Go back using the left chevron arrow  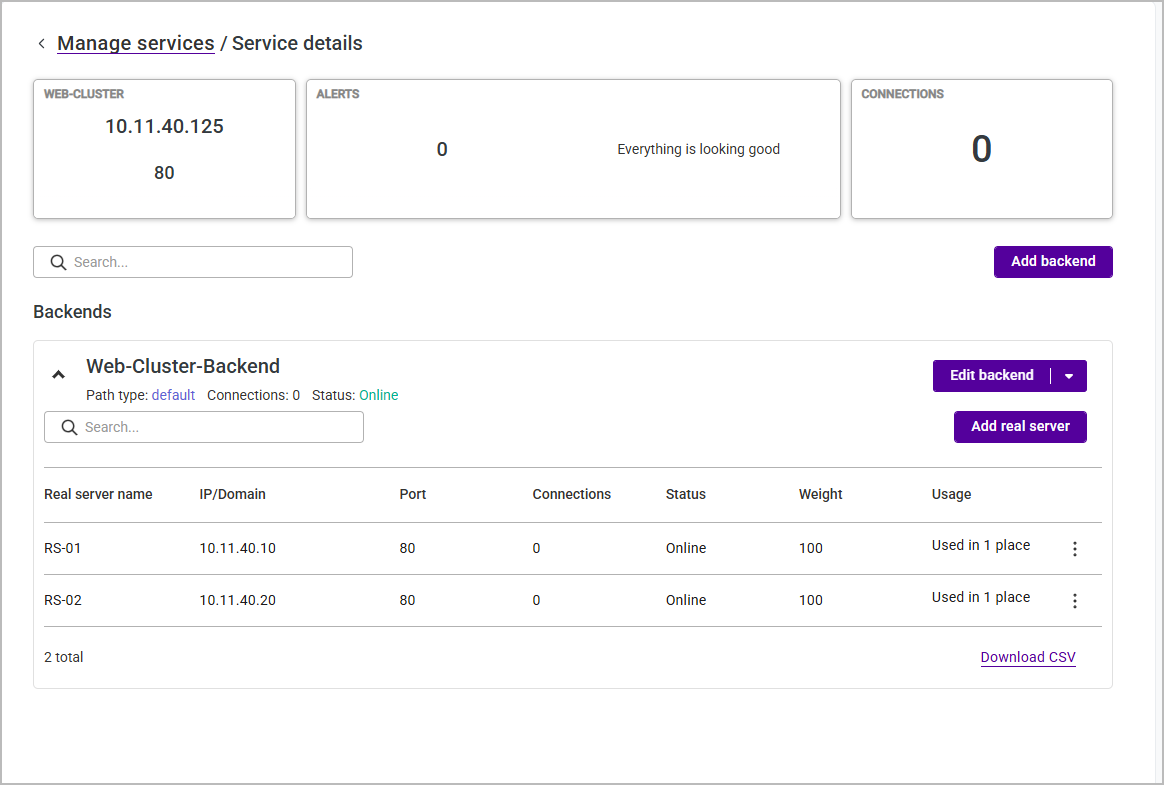[x=42, y=44]
